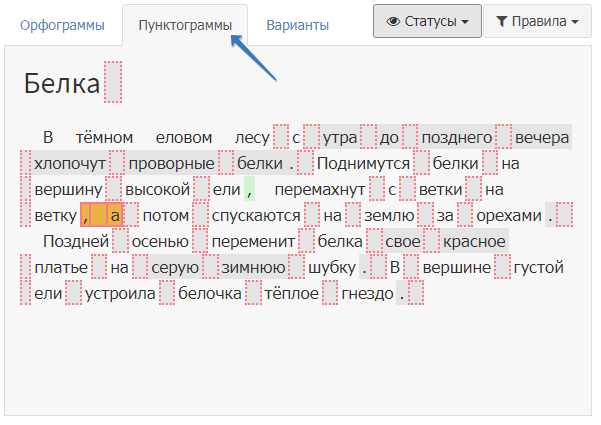Click the filter funnel icon on Правила
This screenshot has width=601, height=425.
(501, 21)
